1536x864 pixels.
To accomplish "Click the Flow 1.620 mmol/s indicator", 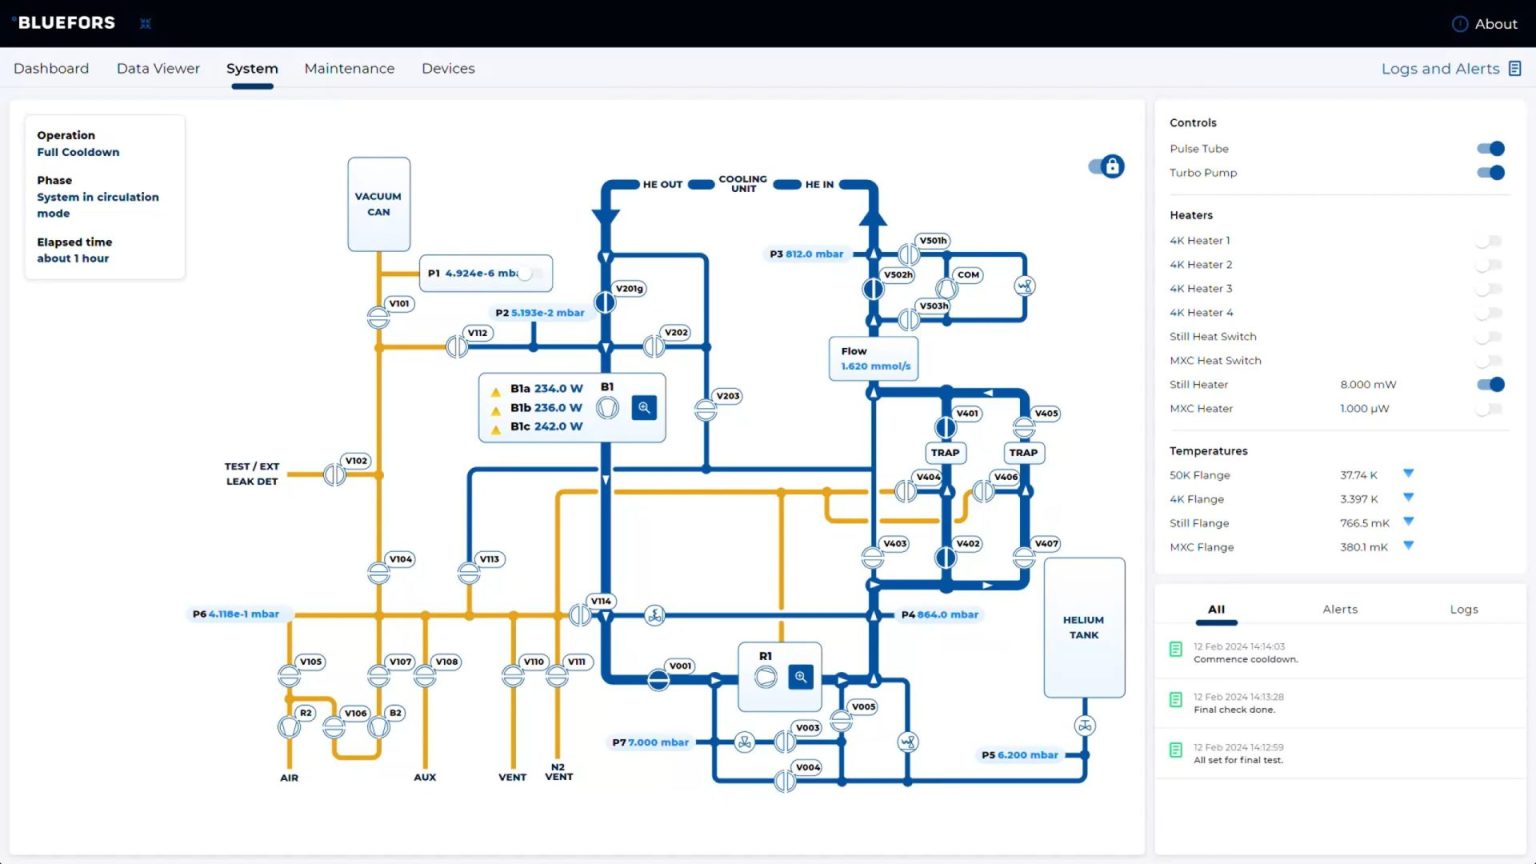I will pos(872,358).
